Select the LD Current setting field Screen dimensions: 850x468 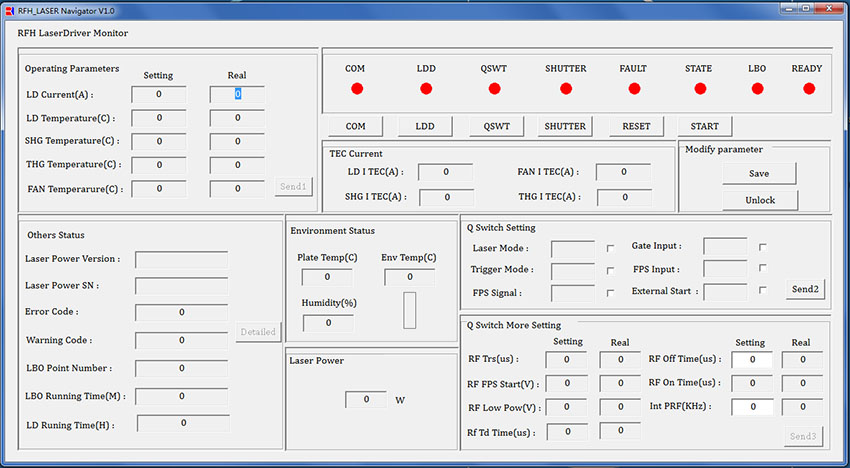158,94
